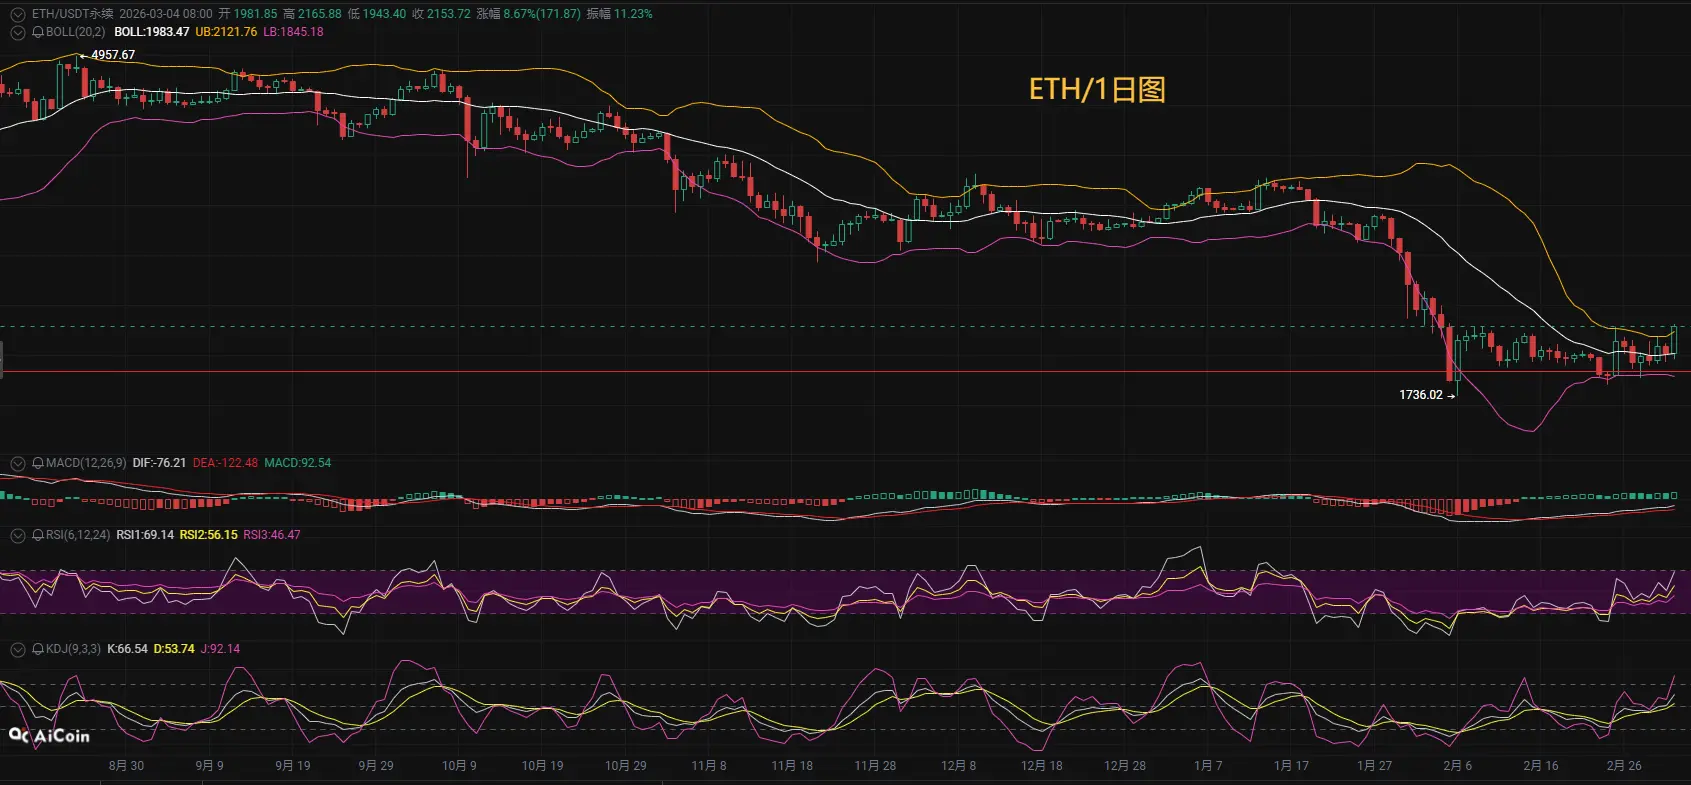Click the 1月 17 date label

point(1291,766)
